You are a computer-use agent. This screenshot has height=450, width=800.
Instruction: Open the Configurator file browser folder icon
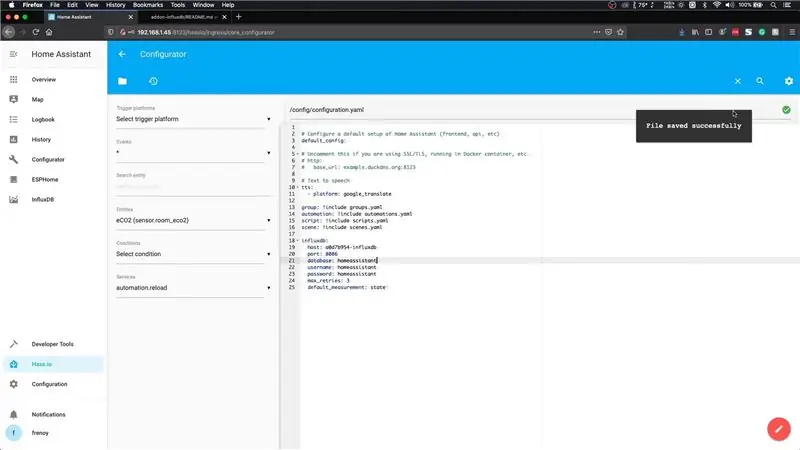122,81
